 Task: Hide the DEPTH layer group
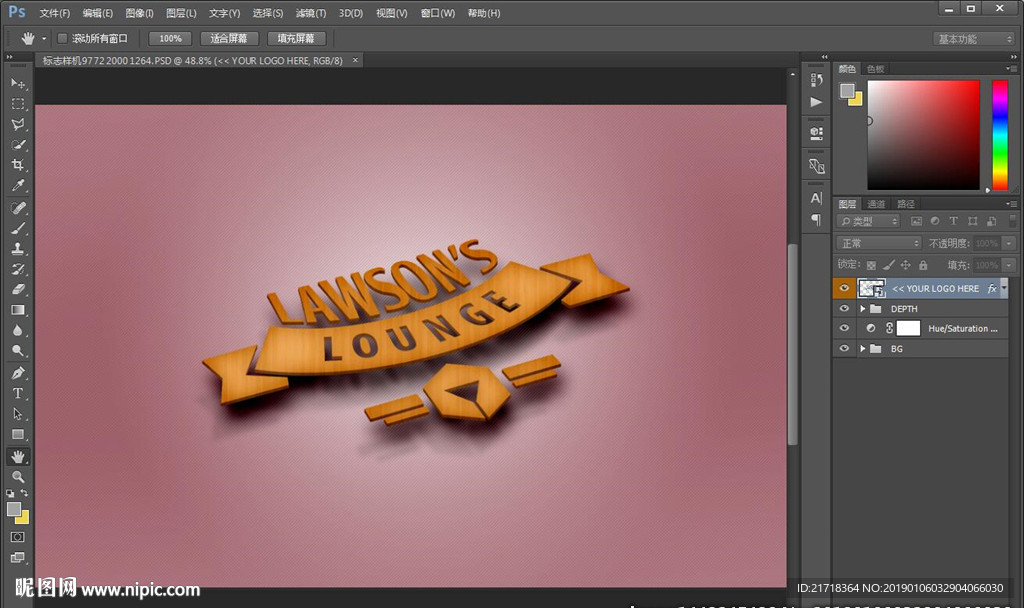click(x=844, y=308)
